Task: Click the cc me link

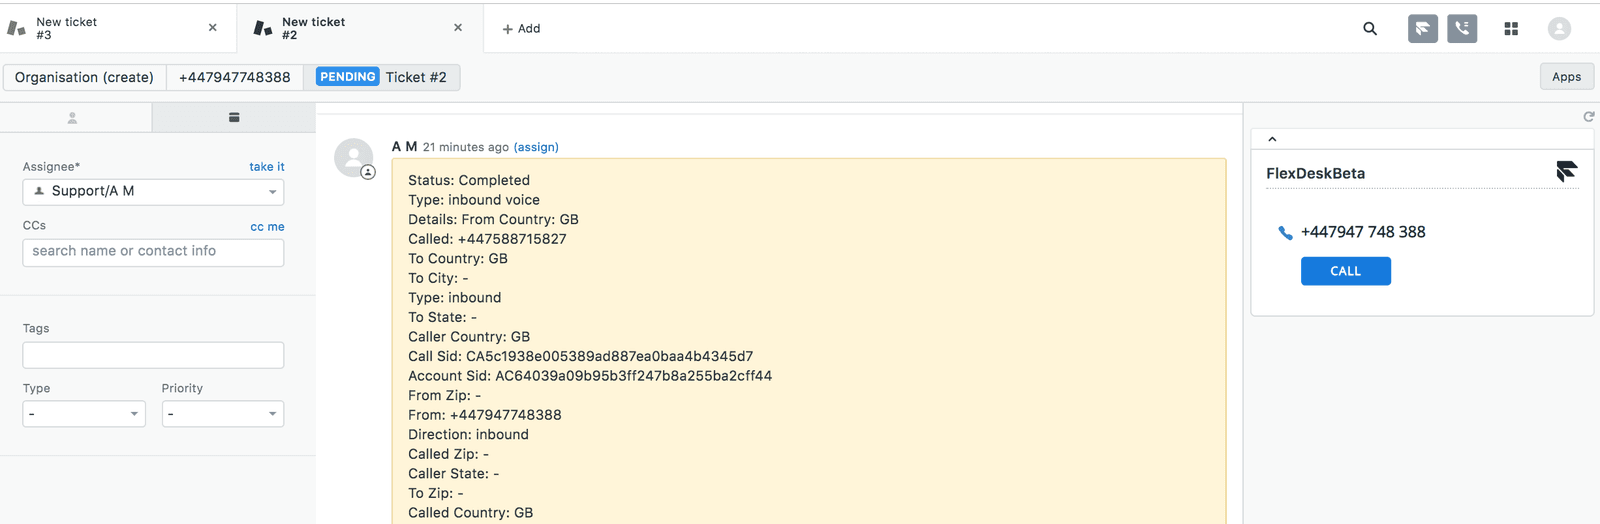Action: [267, 227]
